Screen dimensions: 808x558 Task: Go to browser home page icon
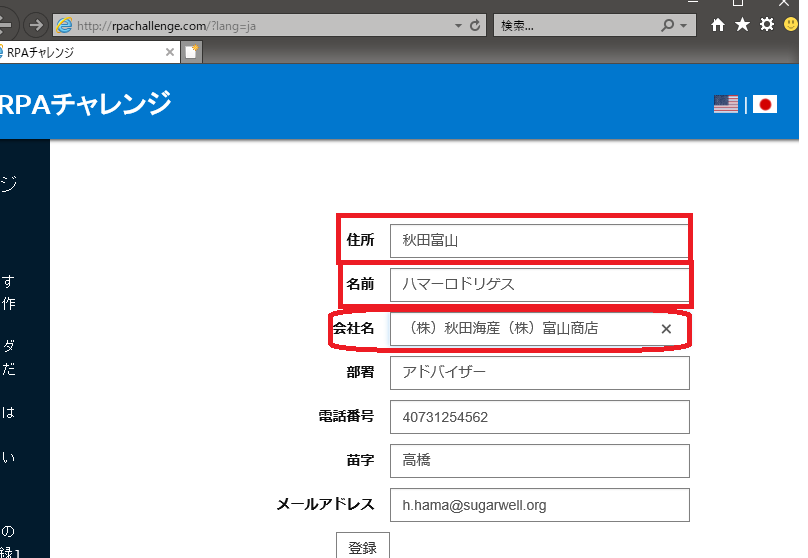tap(717, 25)
